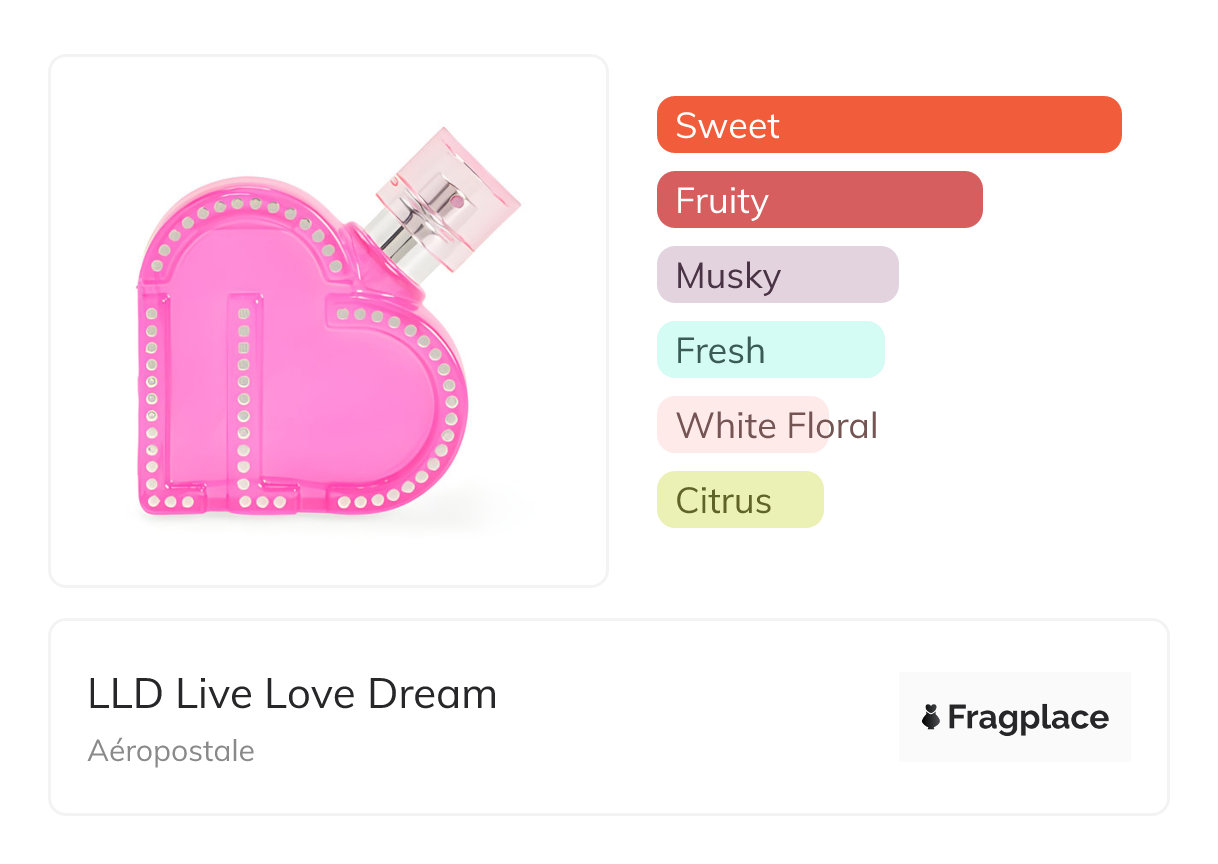The height and width of the screenshot is (864, 1218).
Task: Click the word "Sweet" label
Action: (x=727, y=126)
